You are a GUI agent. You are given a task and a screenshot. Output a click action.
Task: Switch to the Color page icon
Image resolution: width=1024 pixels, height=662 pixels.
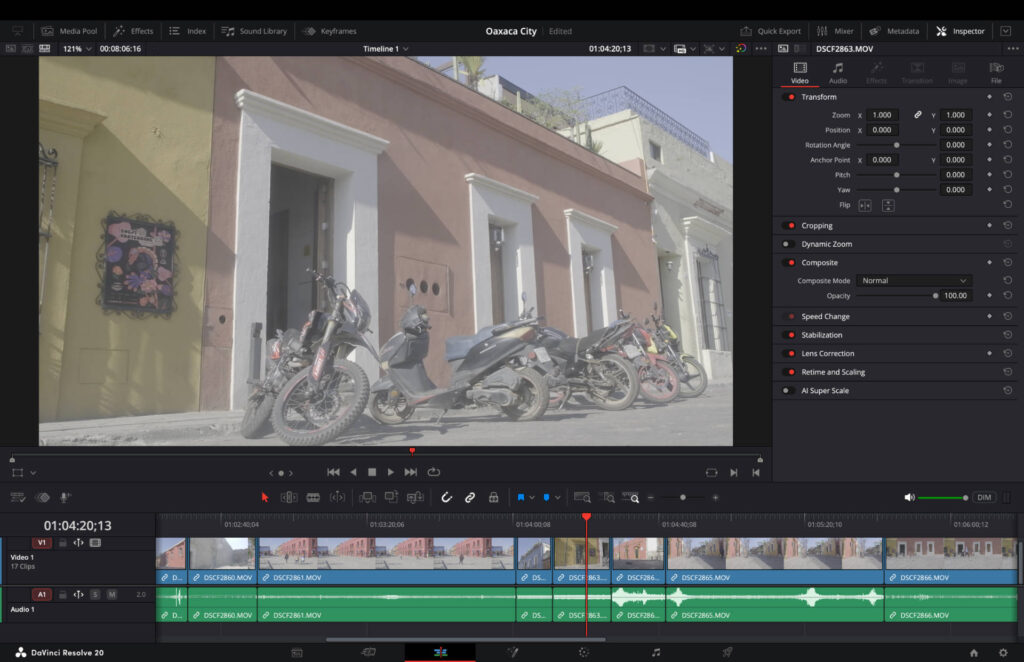[584, 652]
